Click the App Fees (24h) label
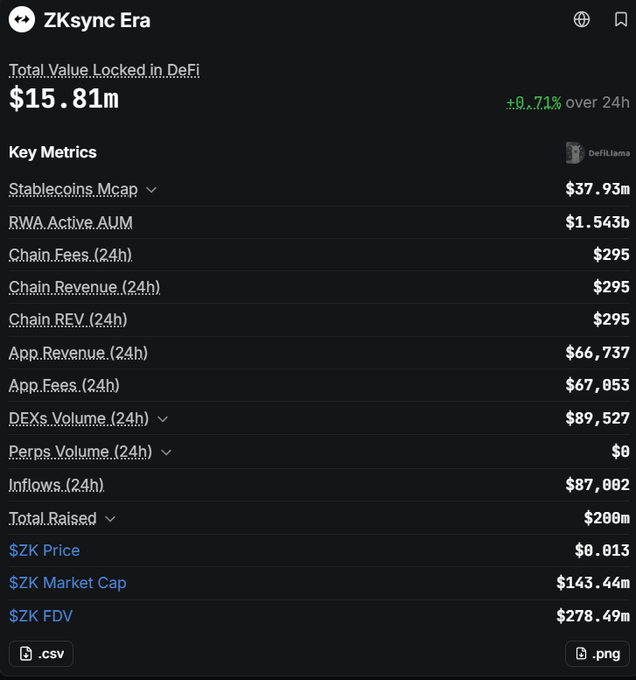 tap(64, 386)
